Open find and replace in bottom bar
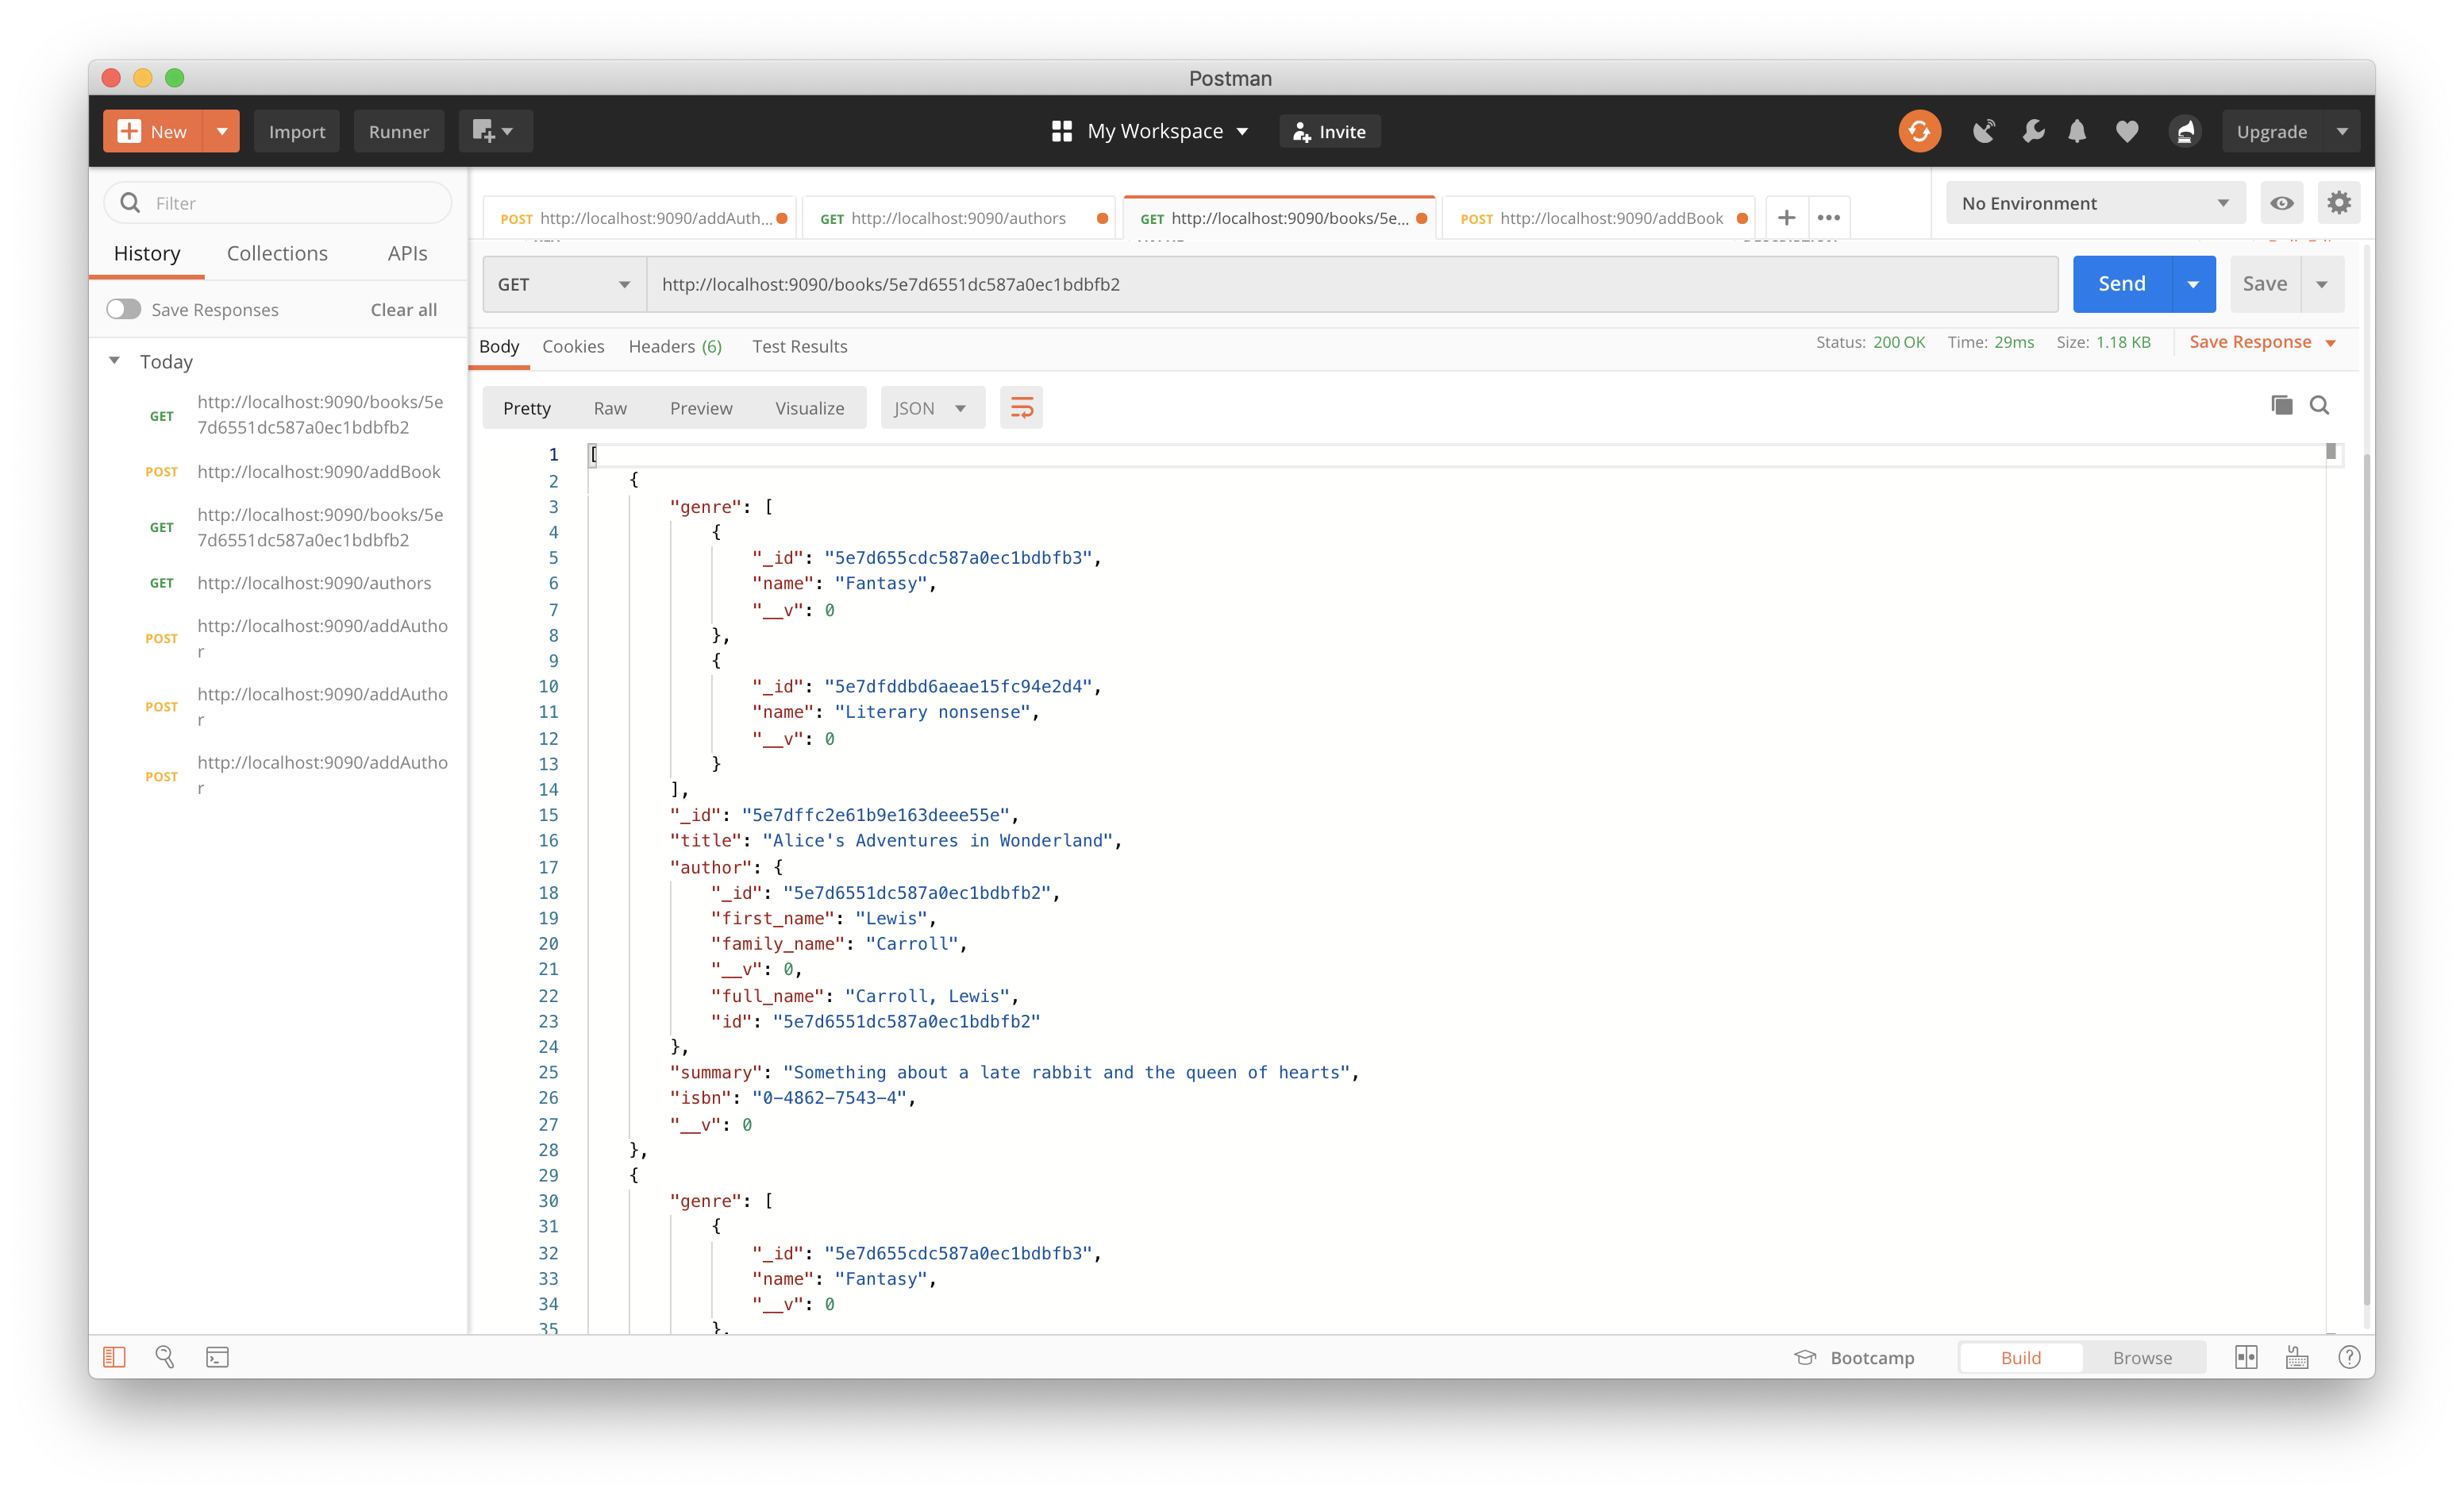This screenshot has width=2464, height=1496. tap(165, 1357)
